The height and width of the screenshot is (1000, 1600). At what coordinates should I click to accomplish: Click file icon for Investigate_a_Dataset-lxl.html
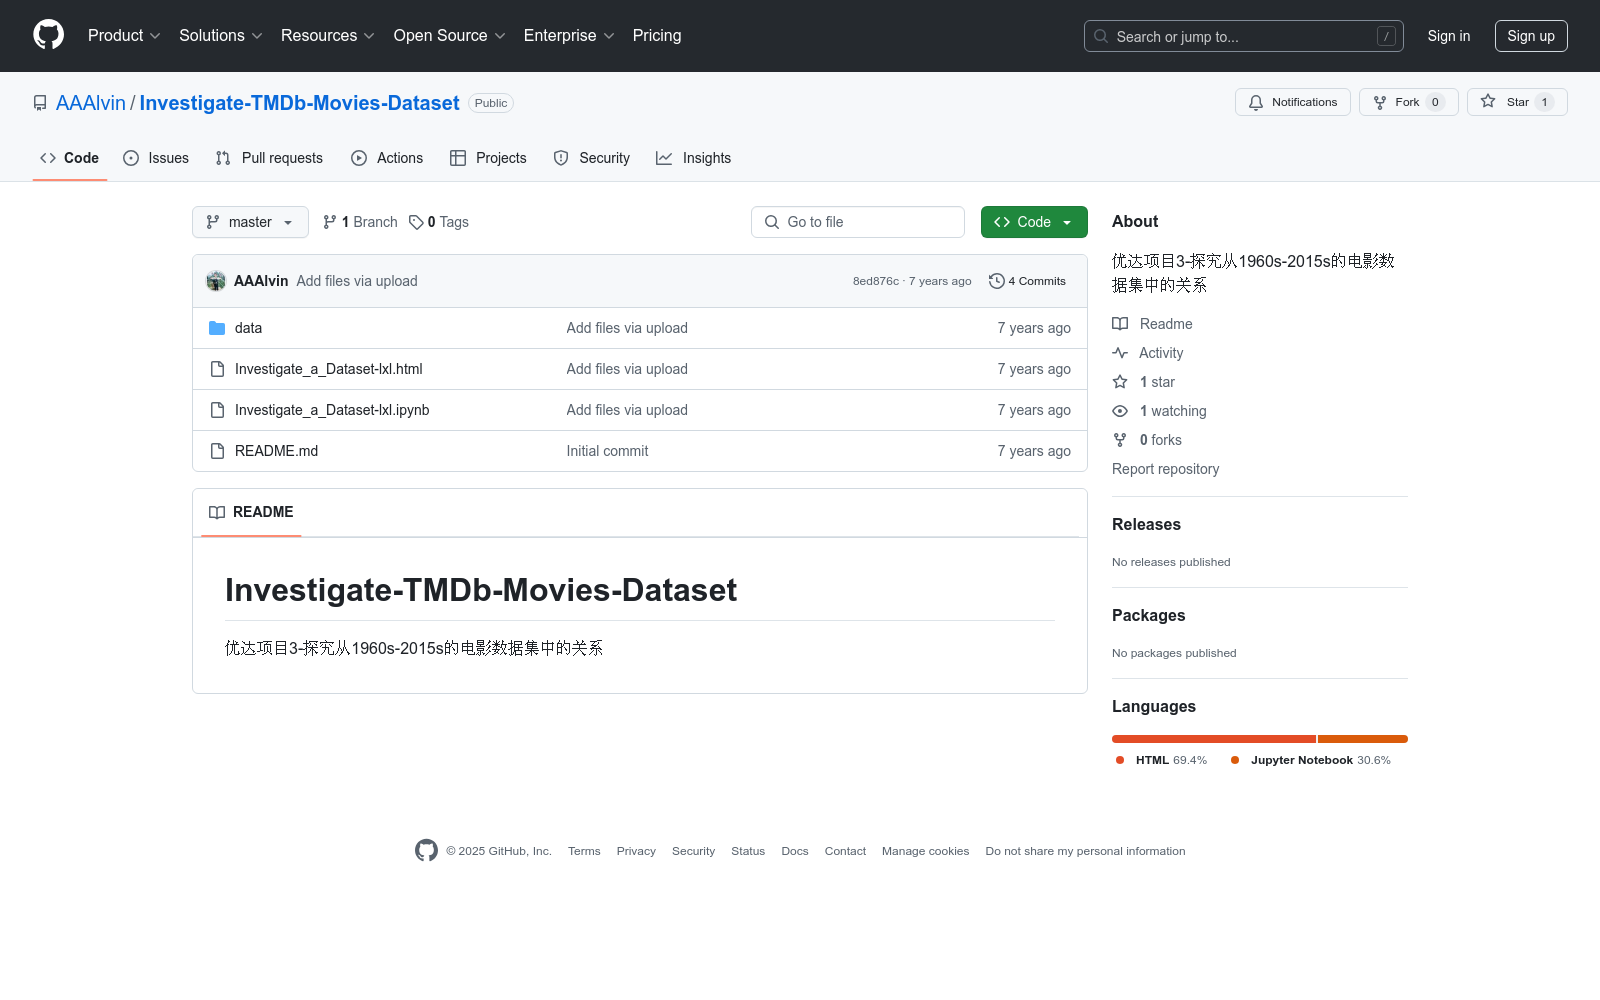click(x=217, y=369)
